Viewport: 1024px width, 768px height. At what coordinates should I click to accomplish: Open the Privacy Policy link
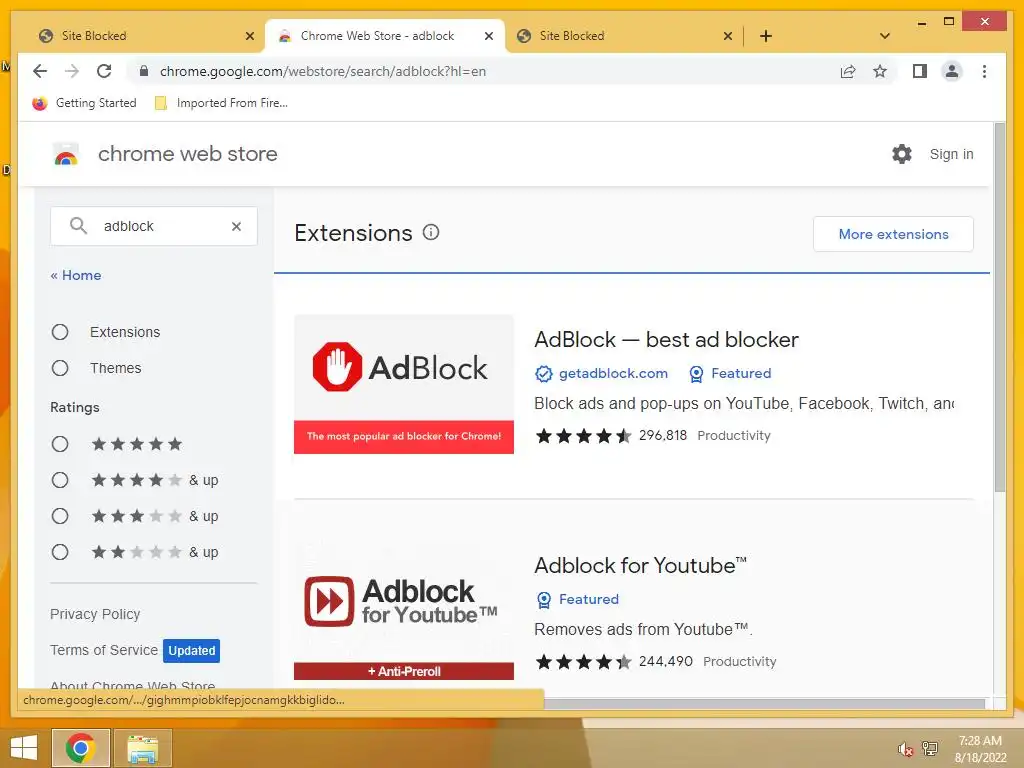coord(95,614)
